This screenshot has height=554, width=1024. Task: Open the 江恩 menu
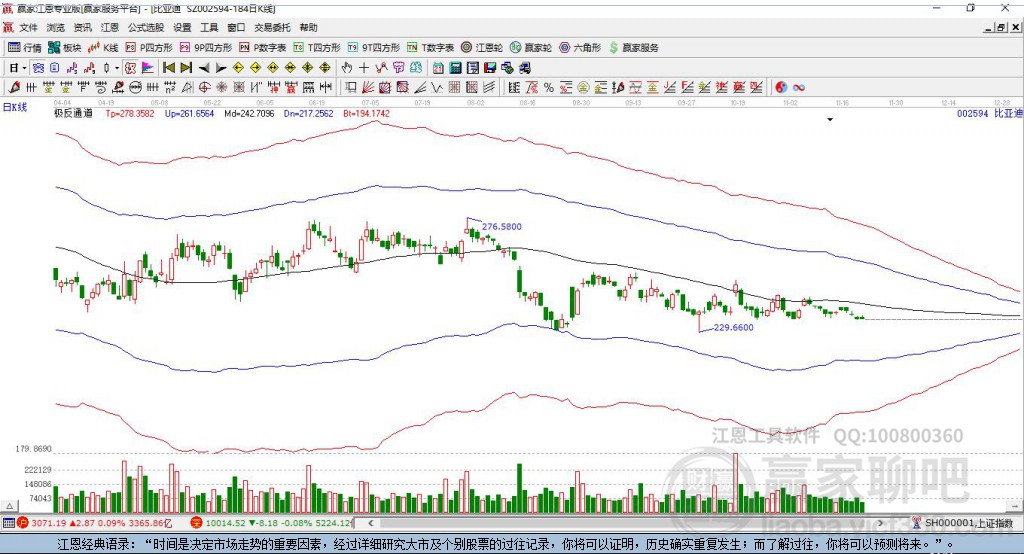click(110, 27)
